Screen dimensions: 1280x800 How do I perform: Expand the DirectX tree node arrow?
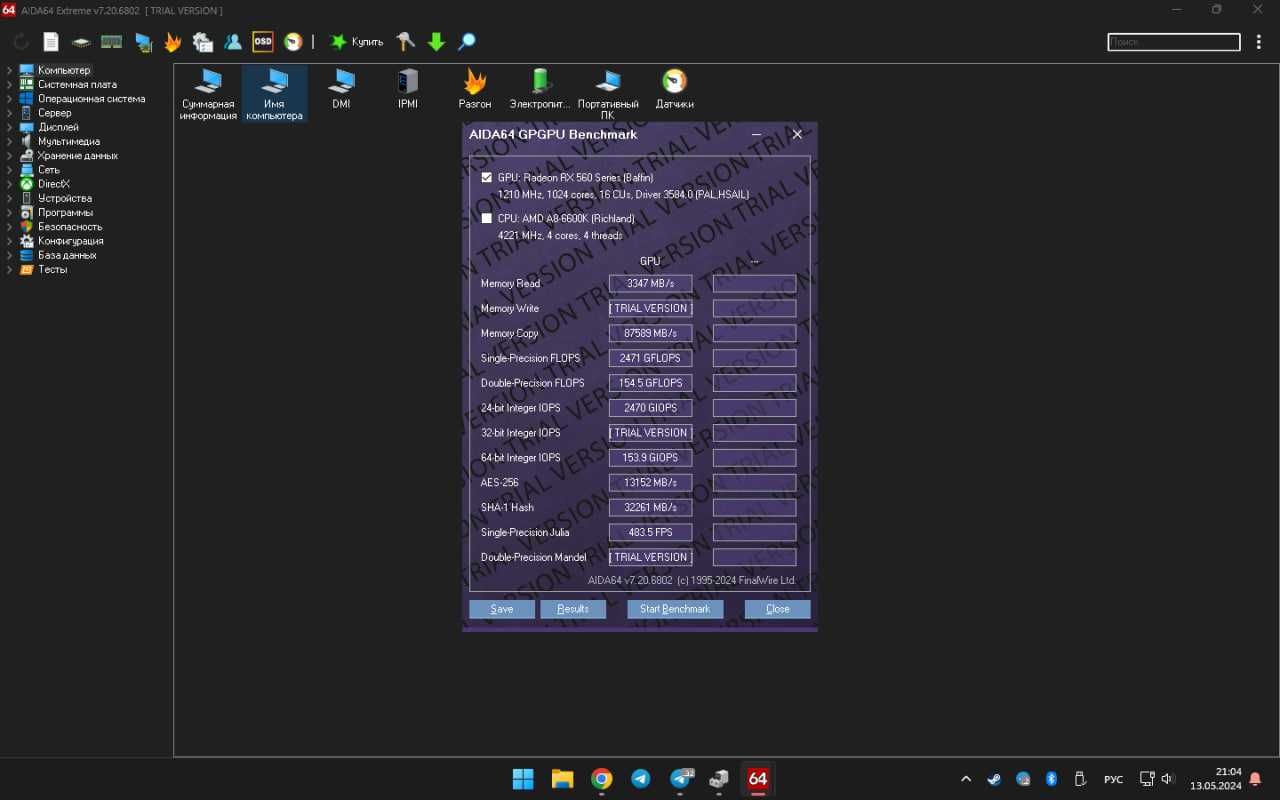(x=9, y=184)
